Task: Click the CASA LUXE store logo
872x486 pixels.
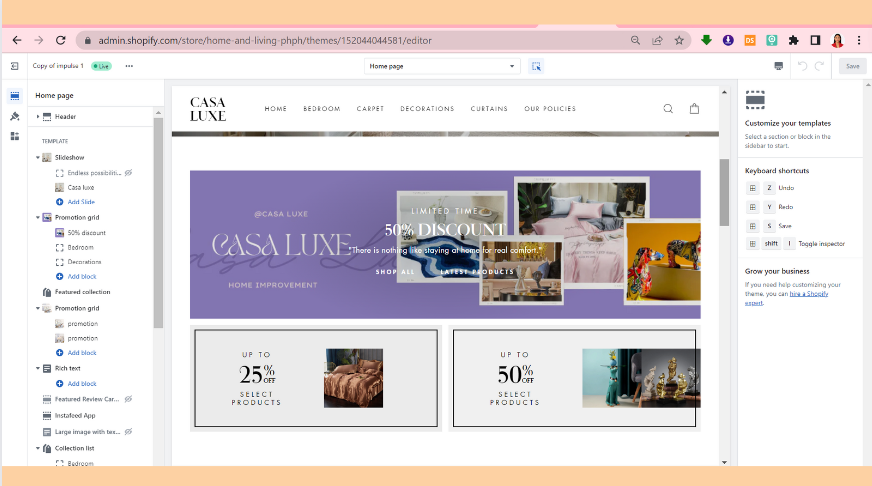Action: click(x=207, y=109)
